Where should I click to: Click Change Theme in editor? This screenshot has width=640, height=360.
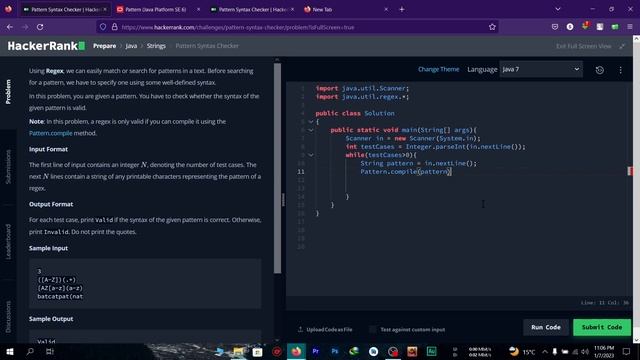pos(438,69)
